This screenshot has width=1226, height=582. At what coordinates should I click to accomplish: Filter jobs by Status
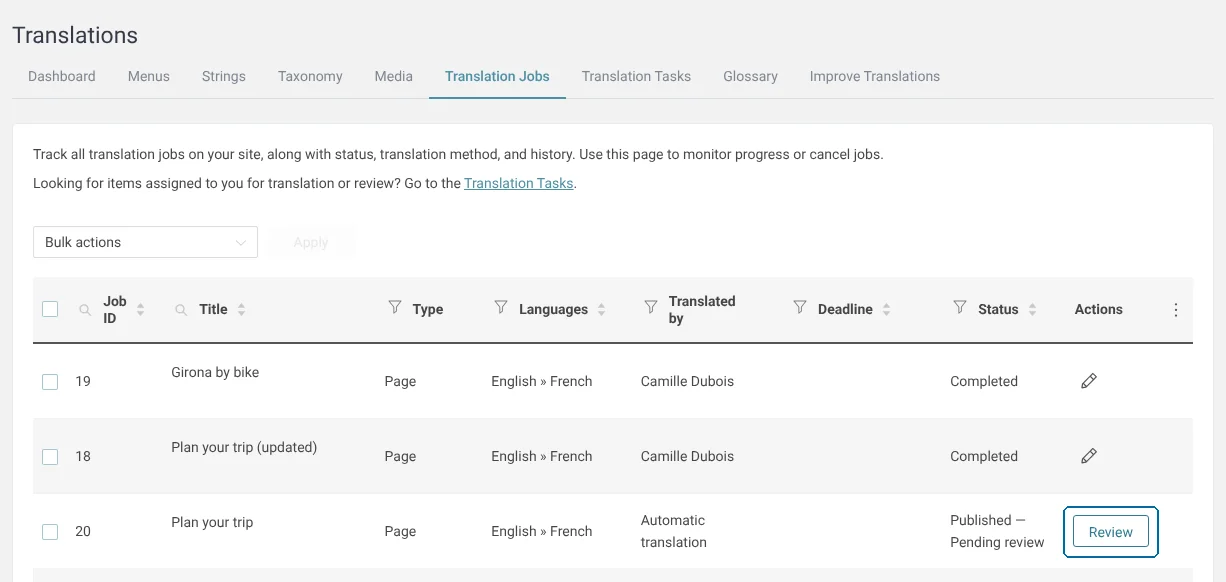pyautogui.click(x=960, y=308)
